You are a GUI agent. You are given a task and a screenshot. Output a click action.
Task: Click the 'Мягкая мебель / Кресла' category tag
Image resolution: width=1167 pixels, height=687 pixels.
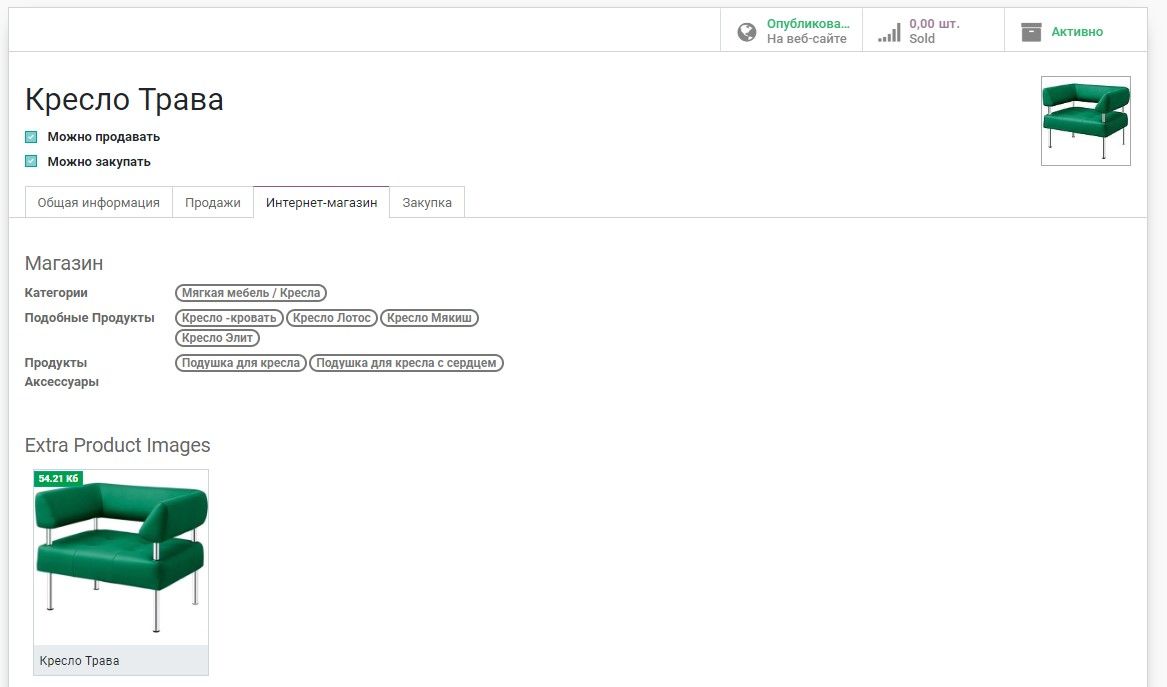tap(251, 293)
